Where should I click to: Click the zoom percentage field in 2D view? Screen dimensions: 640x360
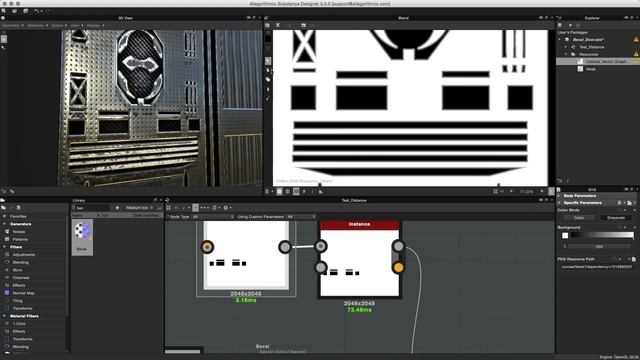[x=526, y=191]
